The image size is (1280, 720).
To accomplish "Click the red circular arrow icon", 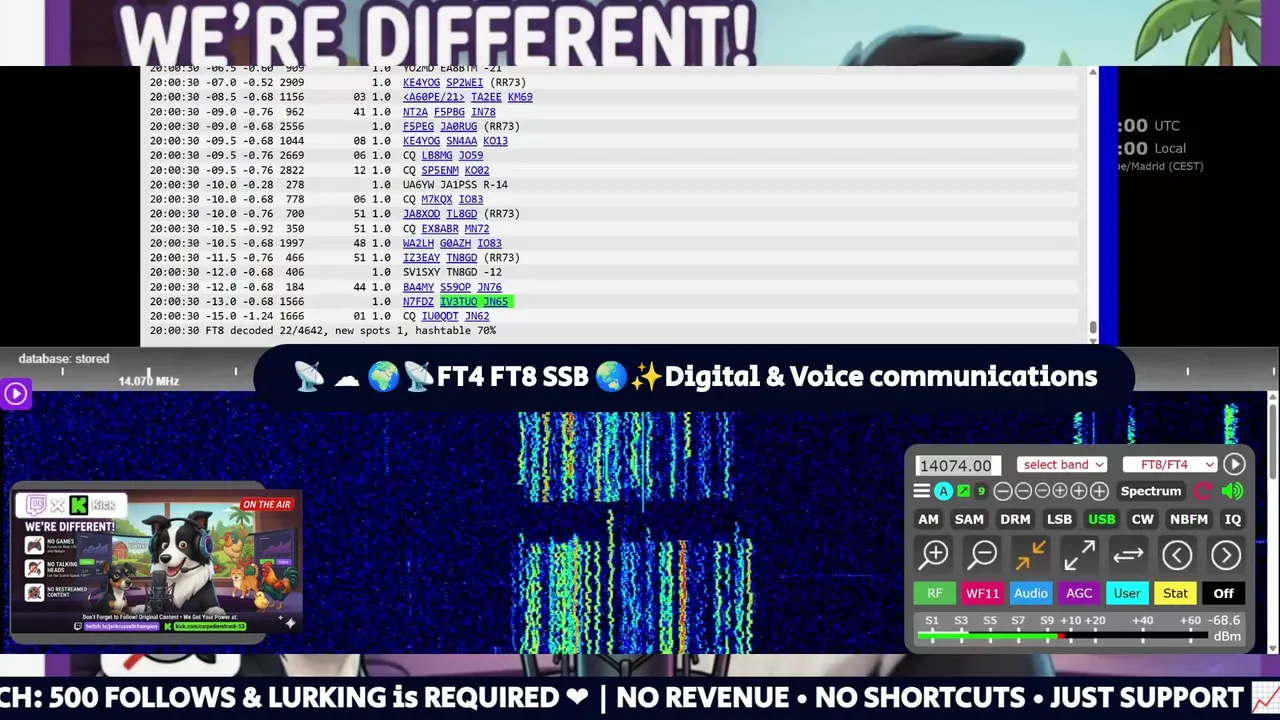I will [1204, 491].
